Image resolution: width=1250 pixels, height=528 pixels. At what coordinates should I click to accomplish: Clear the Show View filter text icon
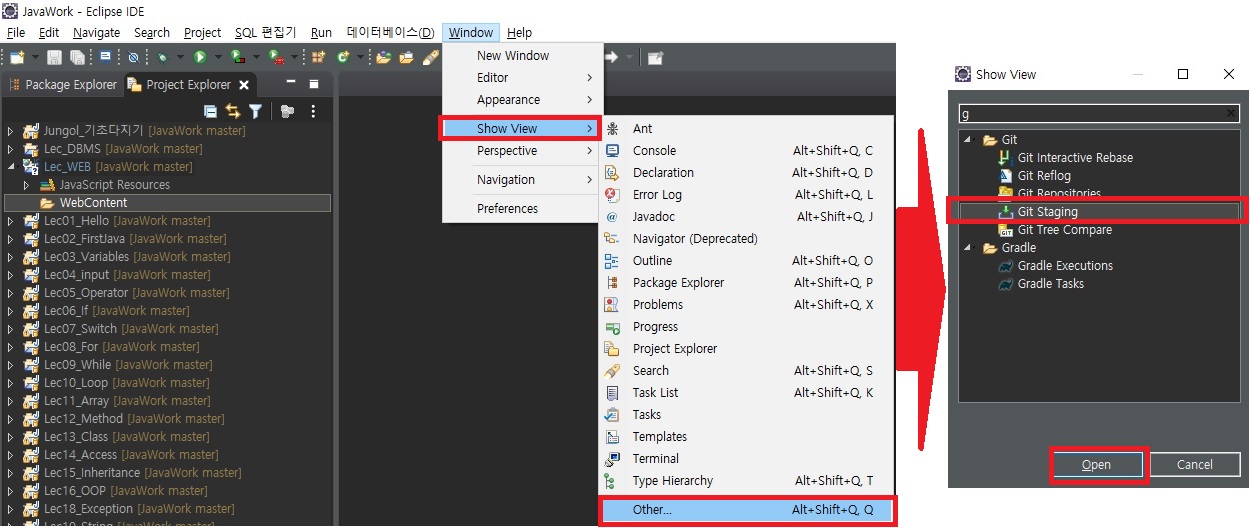[1232, 113]
